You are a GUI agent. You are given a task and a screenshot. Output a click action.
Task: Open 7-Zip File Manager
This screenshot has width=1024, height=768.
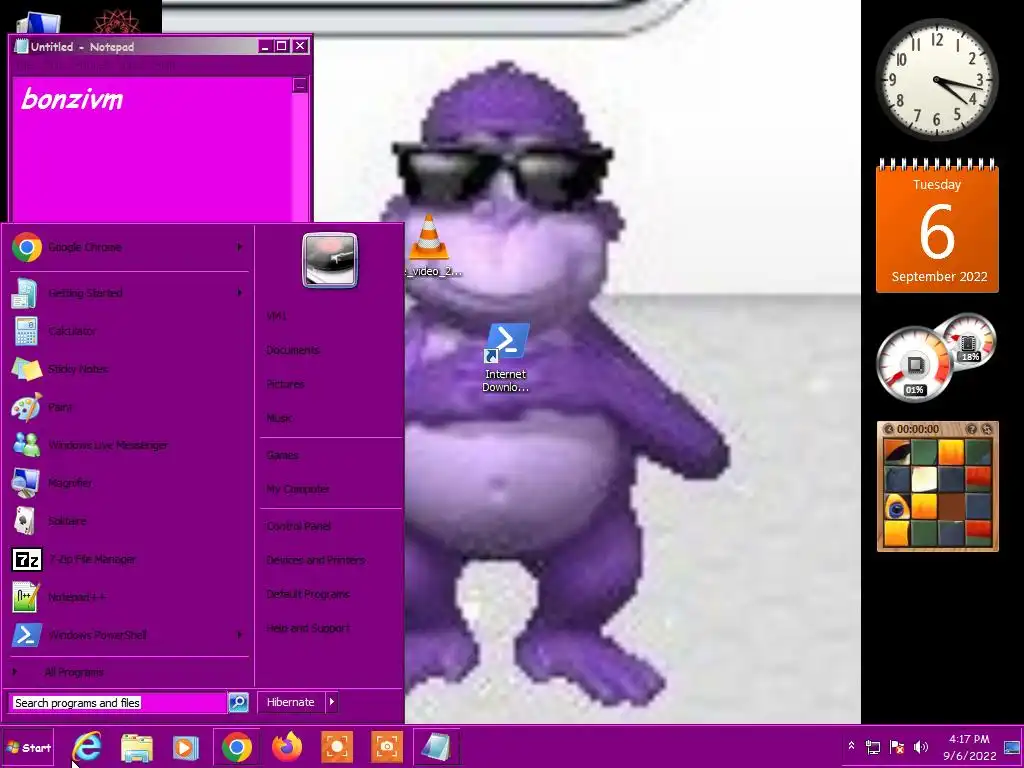(x=129, y=559)
